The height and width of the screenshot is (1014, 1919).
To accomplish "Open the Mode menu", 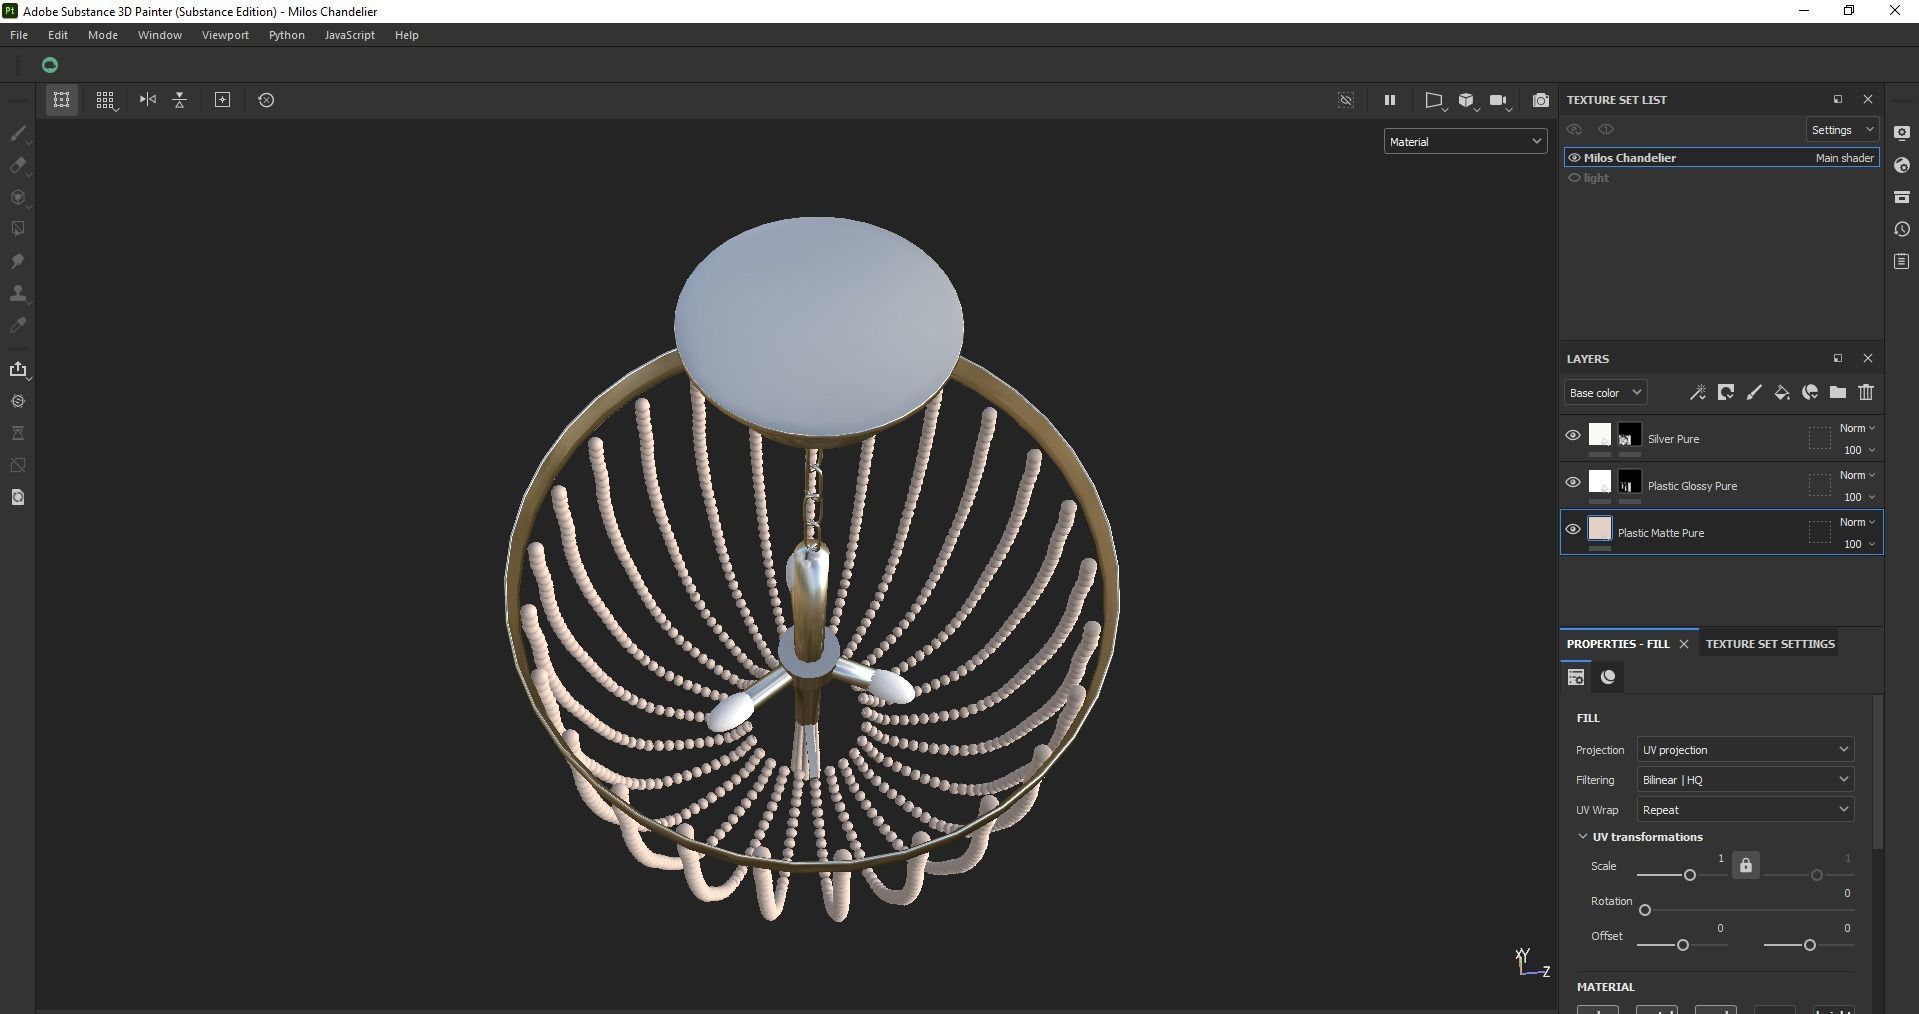I will tap(103, 35).
